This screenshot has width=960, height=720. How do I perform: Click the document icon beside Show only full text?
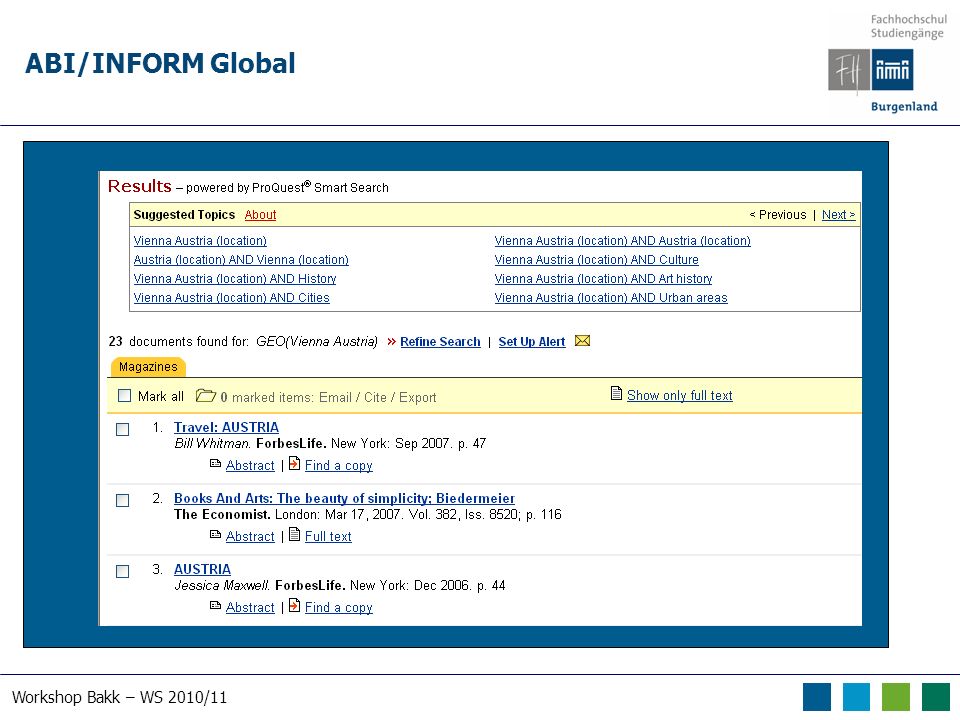click(617, 394)
